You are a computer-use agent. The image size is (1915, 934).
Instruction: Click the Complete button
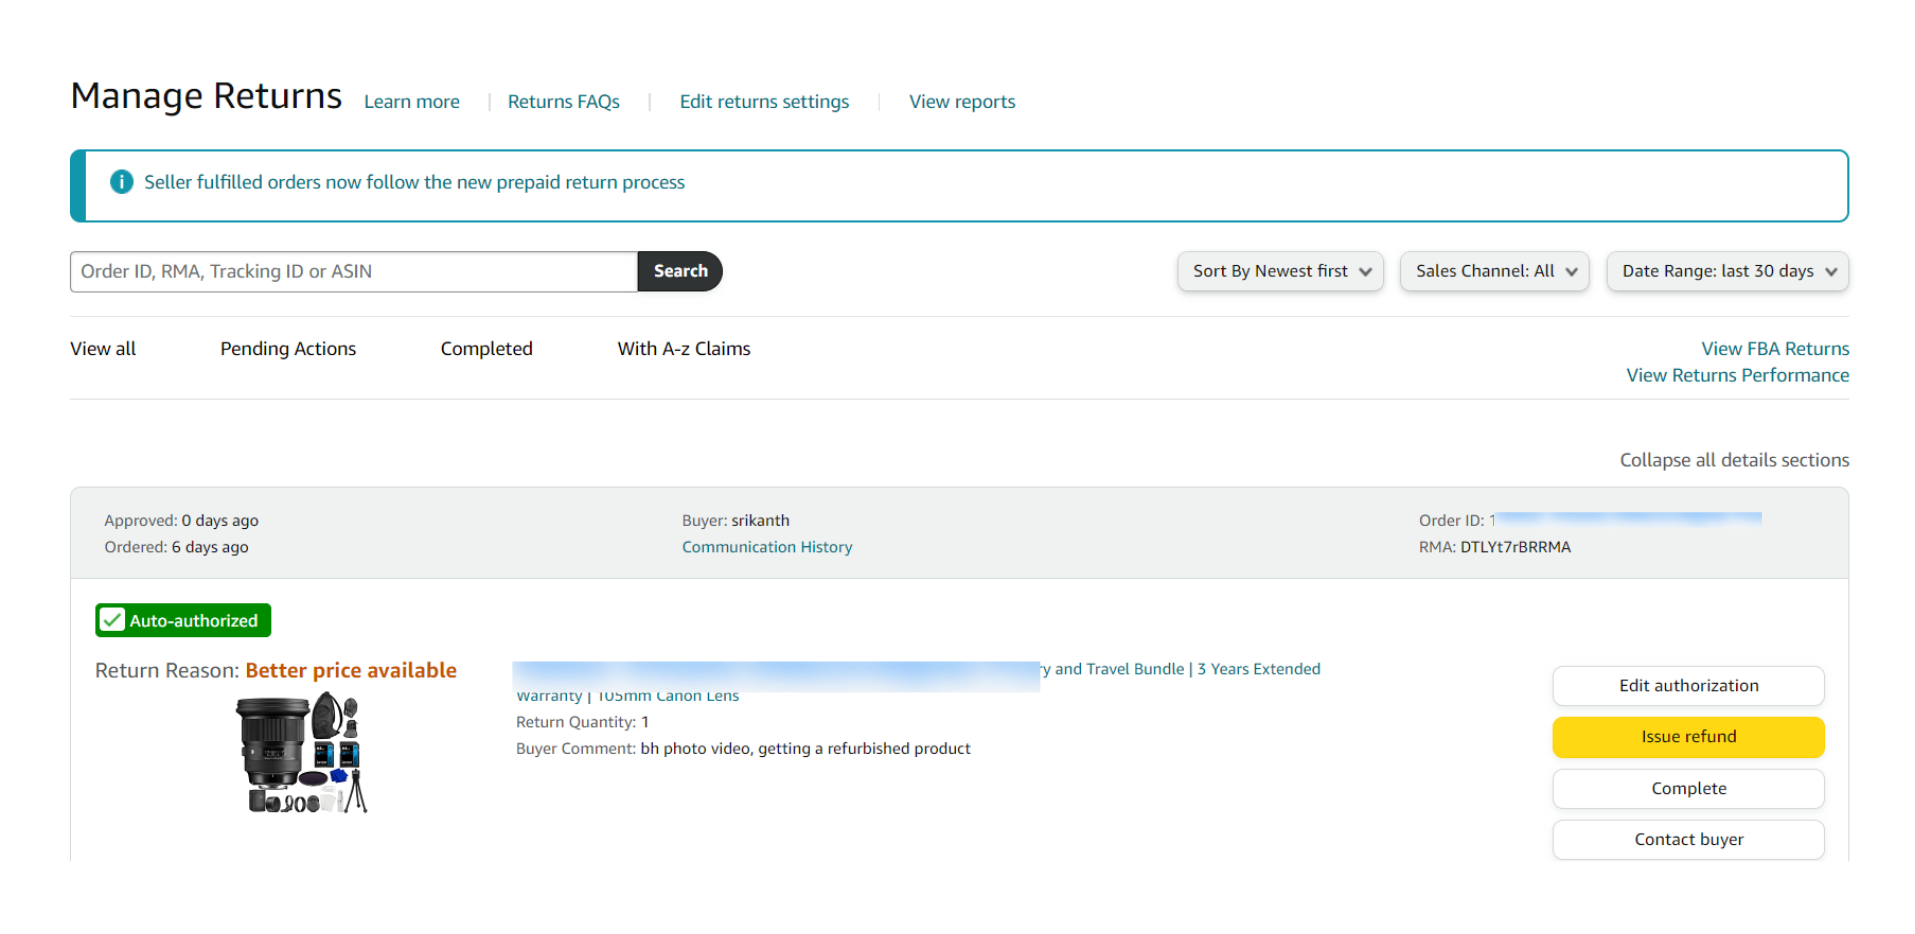1688,789
